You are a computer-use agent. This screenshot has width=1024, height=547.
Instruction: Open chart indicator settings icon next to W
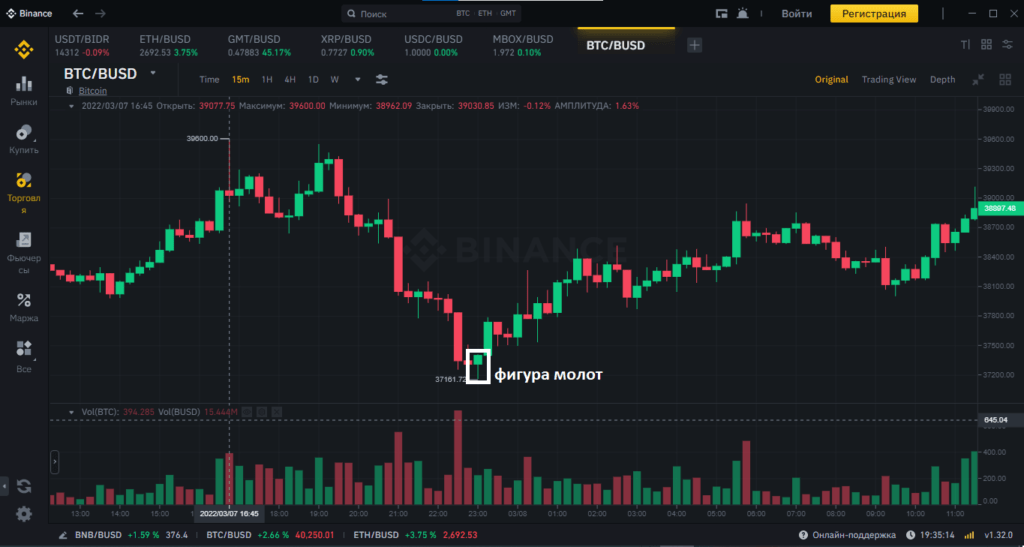click(381, 79)
